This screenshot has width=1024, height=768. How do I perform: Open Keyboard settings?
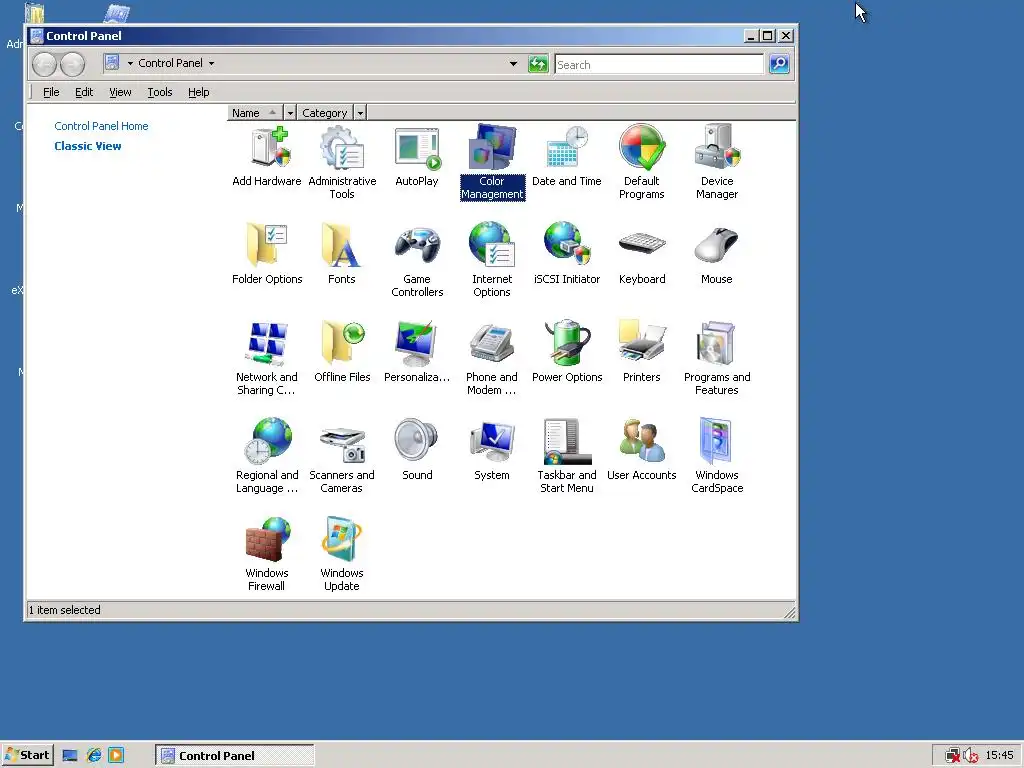[x=641, y=255]
